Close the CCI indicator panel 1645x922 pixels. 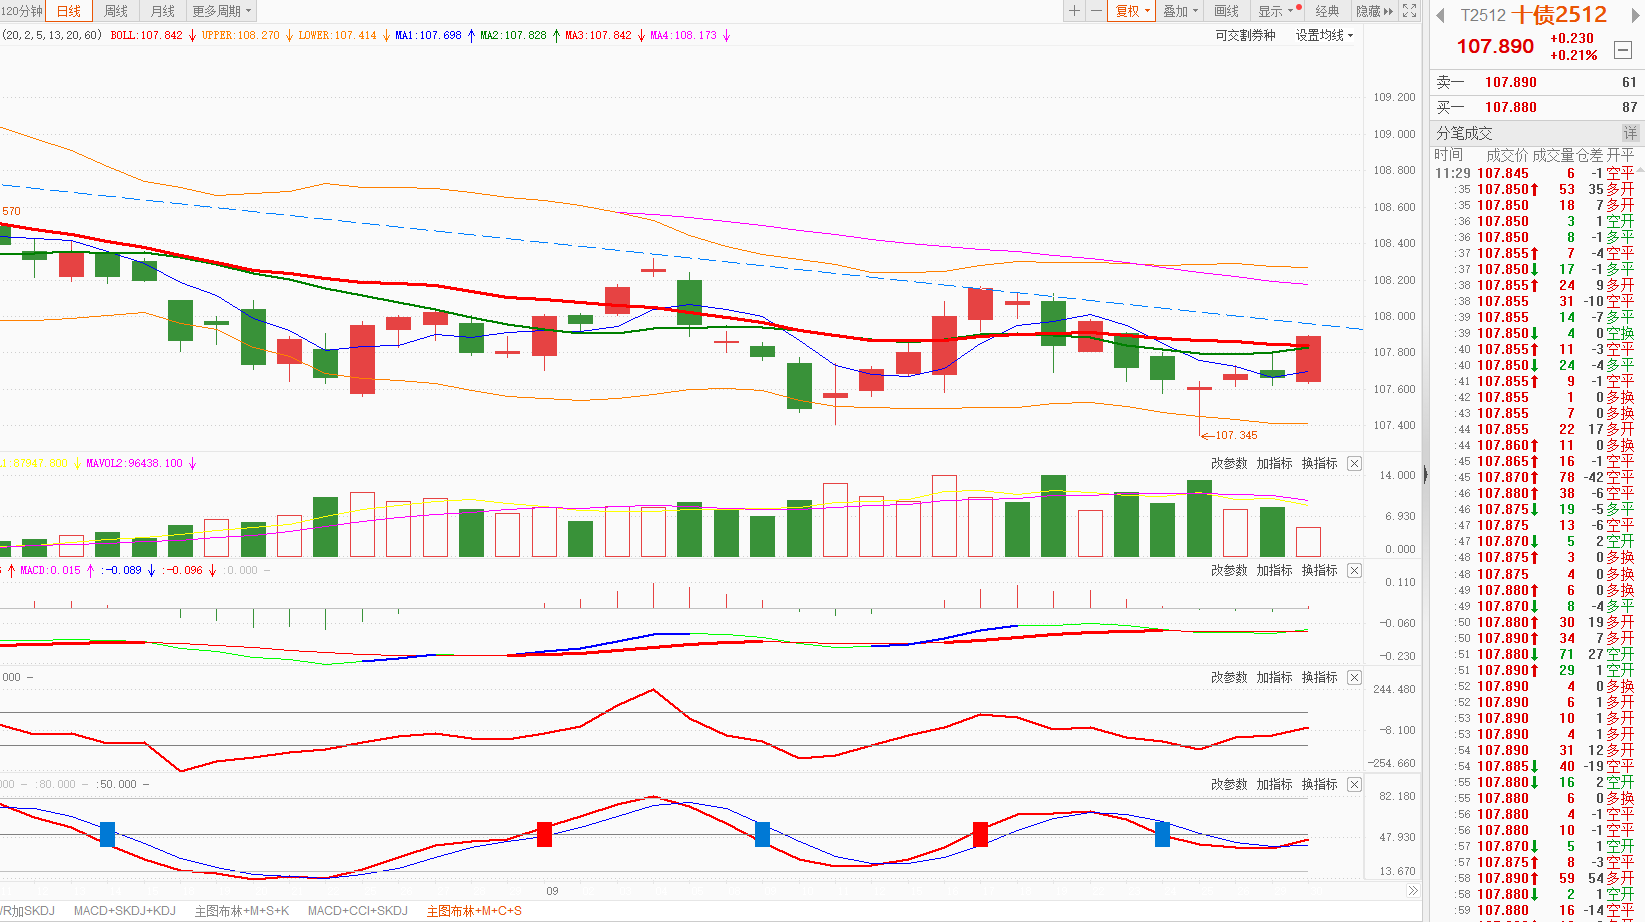pos(1354,678)
